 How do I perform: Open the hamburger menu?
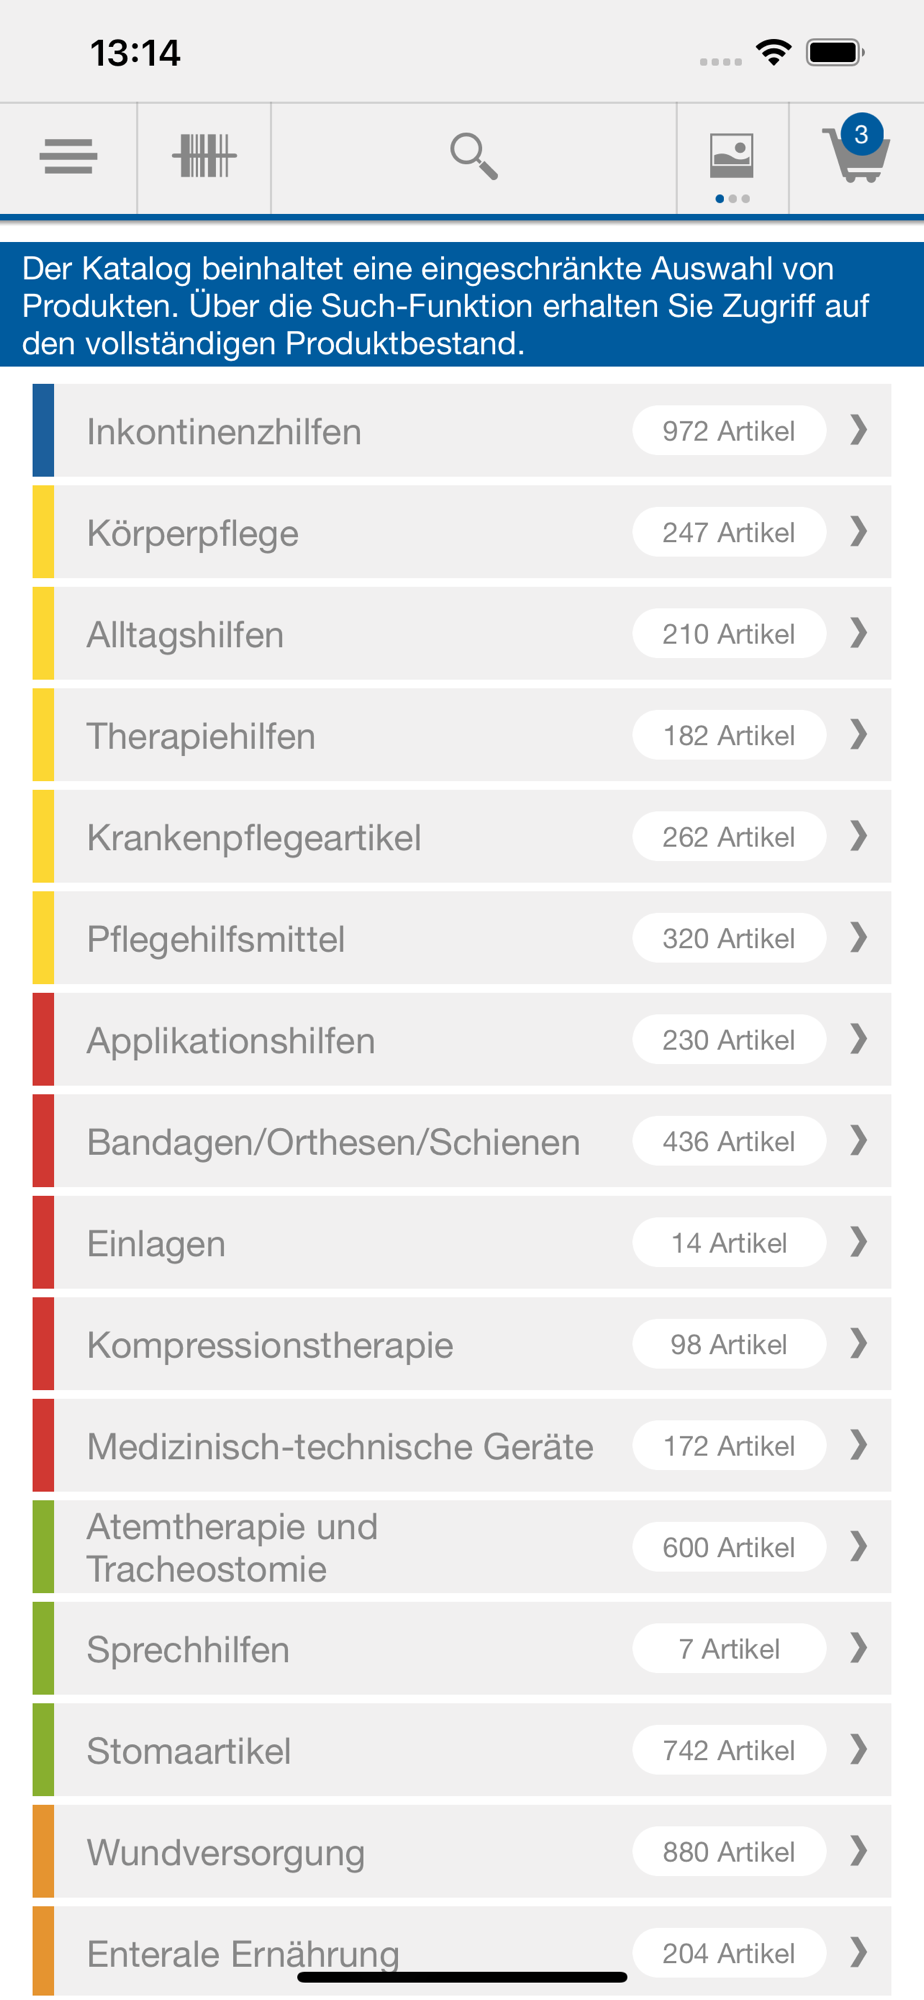(68, 157)
